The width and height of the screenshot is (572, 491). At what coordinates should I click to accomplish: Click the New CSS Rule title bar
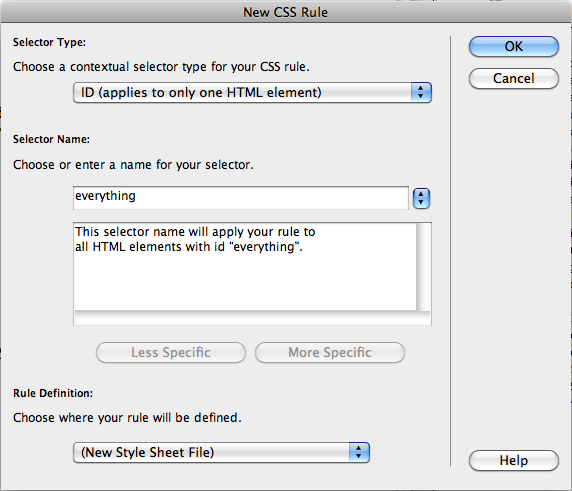coord(286,12)
